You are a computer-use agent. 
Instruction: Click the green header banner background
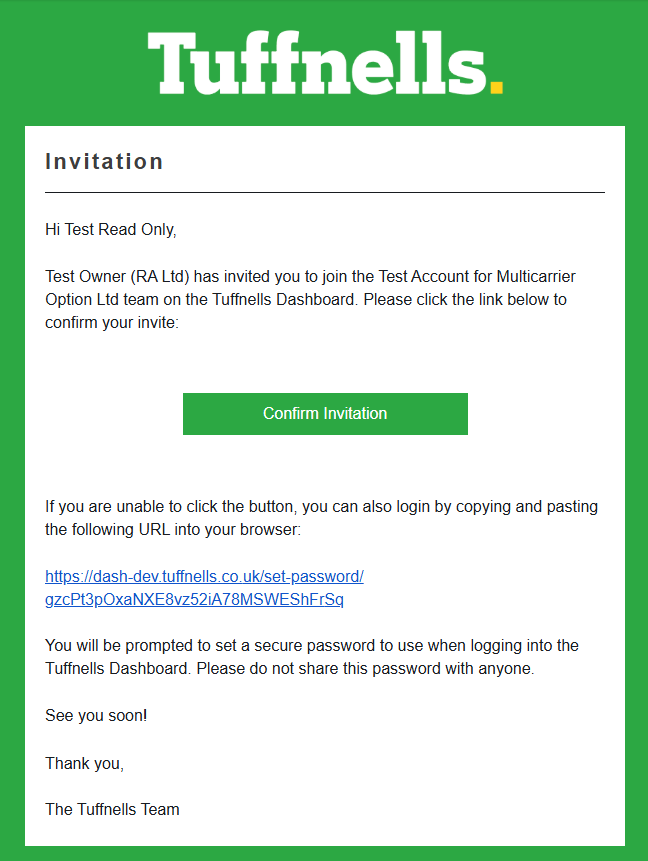70,60
